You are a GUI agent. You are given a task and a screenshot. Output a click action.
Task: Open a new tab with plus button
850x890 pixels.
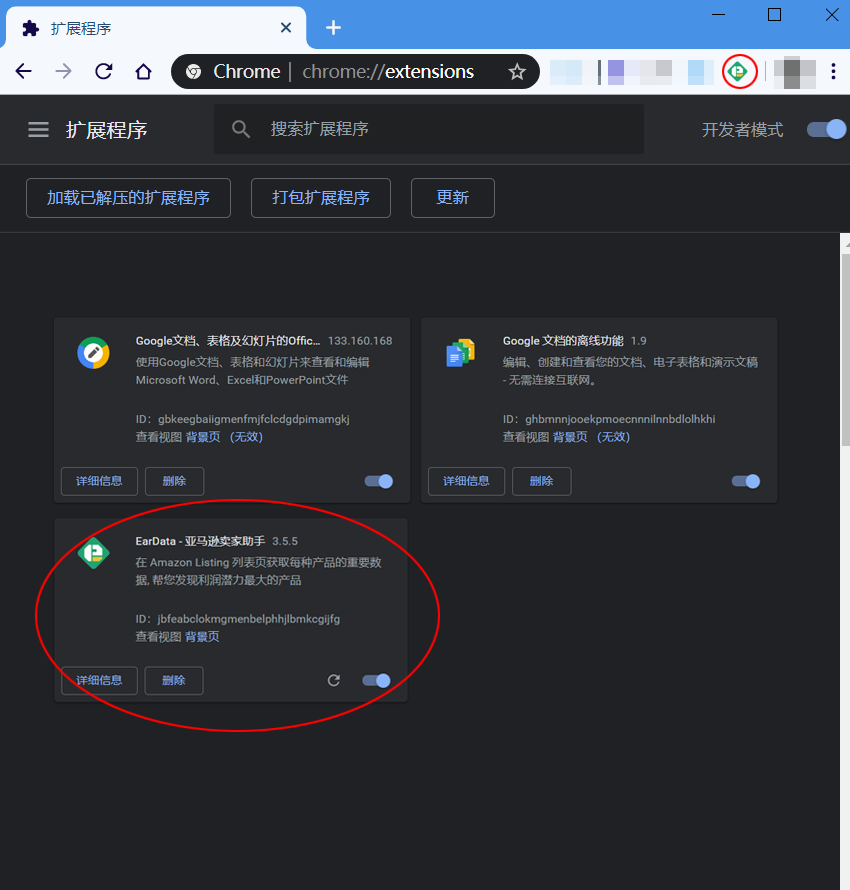333,27
